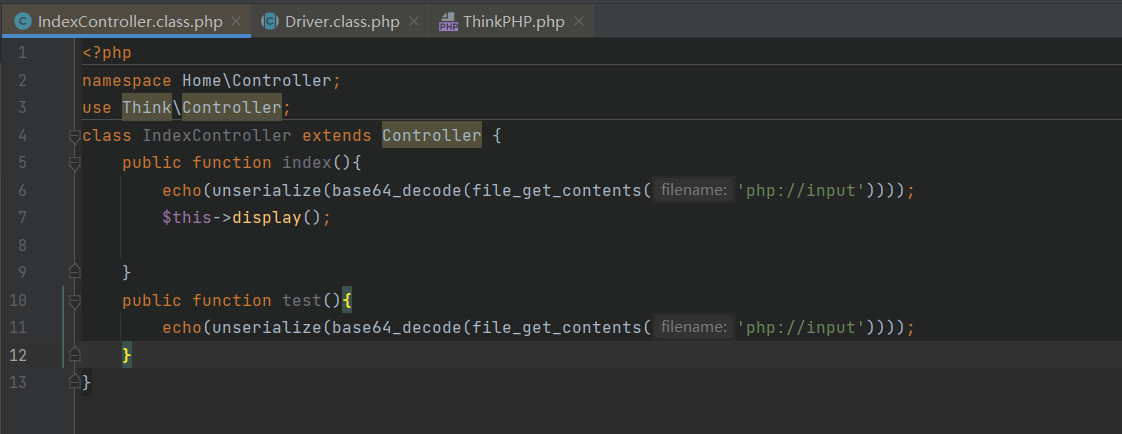Screen dimensions: 1122x434
Task: Collapse the IndexController class fold marker
Action: 74,135
